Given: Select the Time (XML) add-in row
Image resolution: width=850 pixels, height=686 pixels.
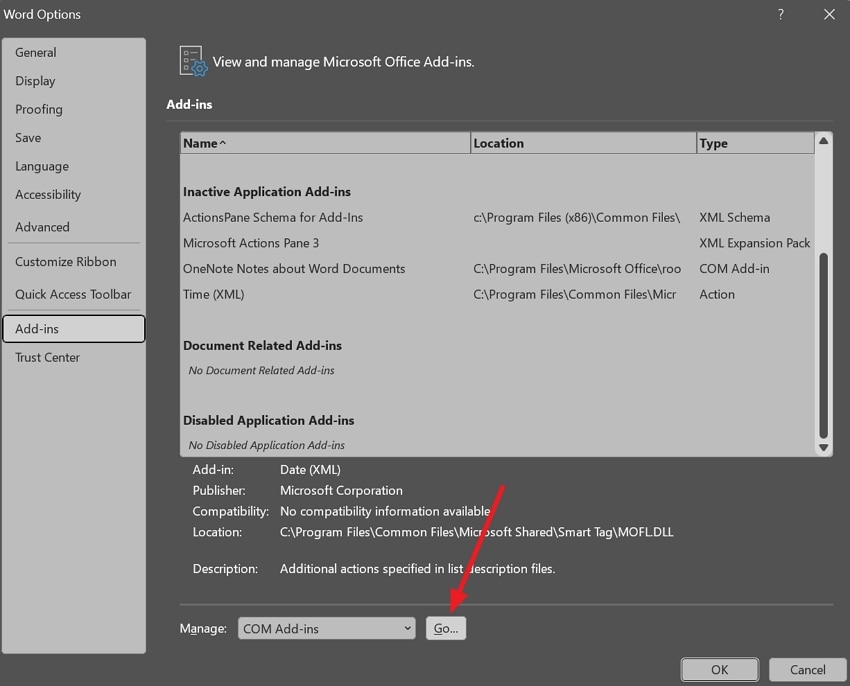Looking at the screenshot, I should pos(214,294).
